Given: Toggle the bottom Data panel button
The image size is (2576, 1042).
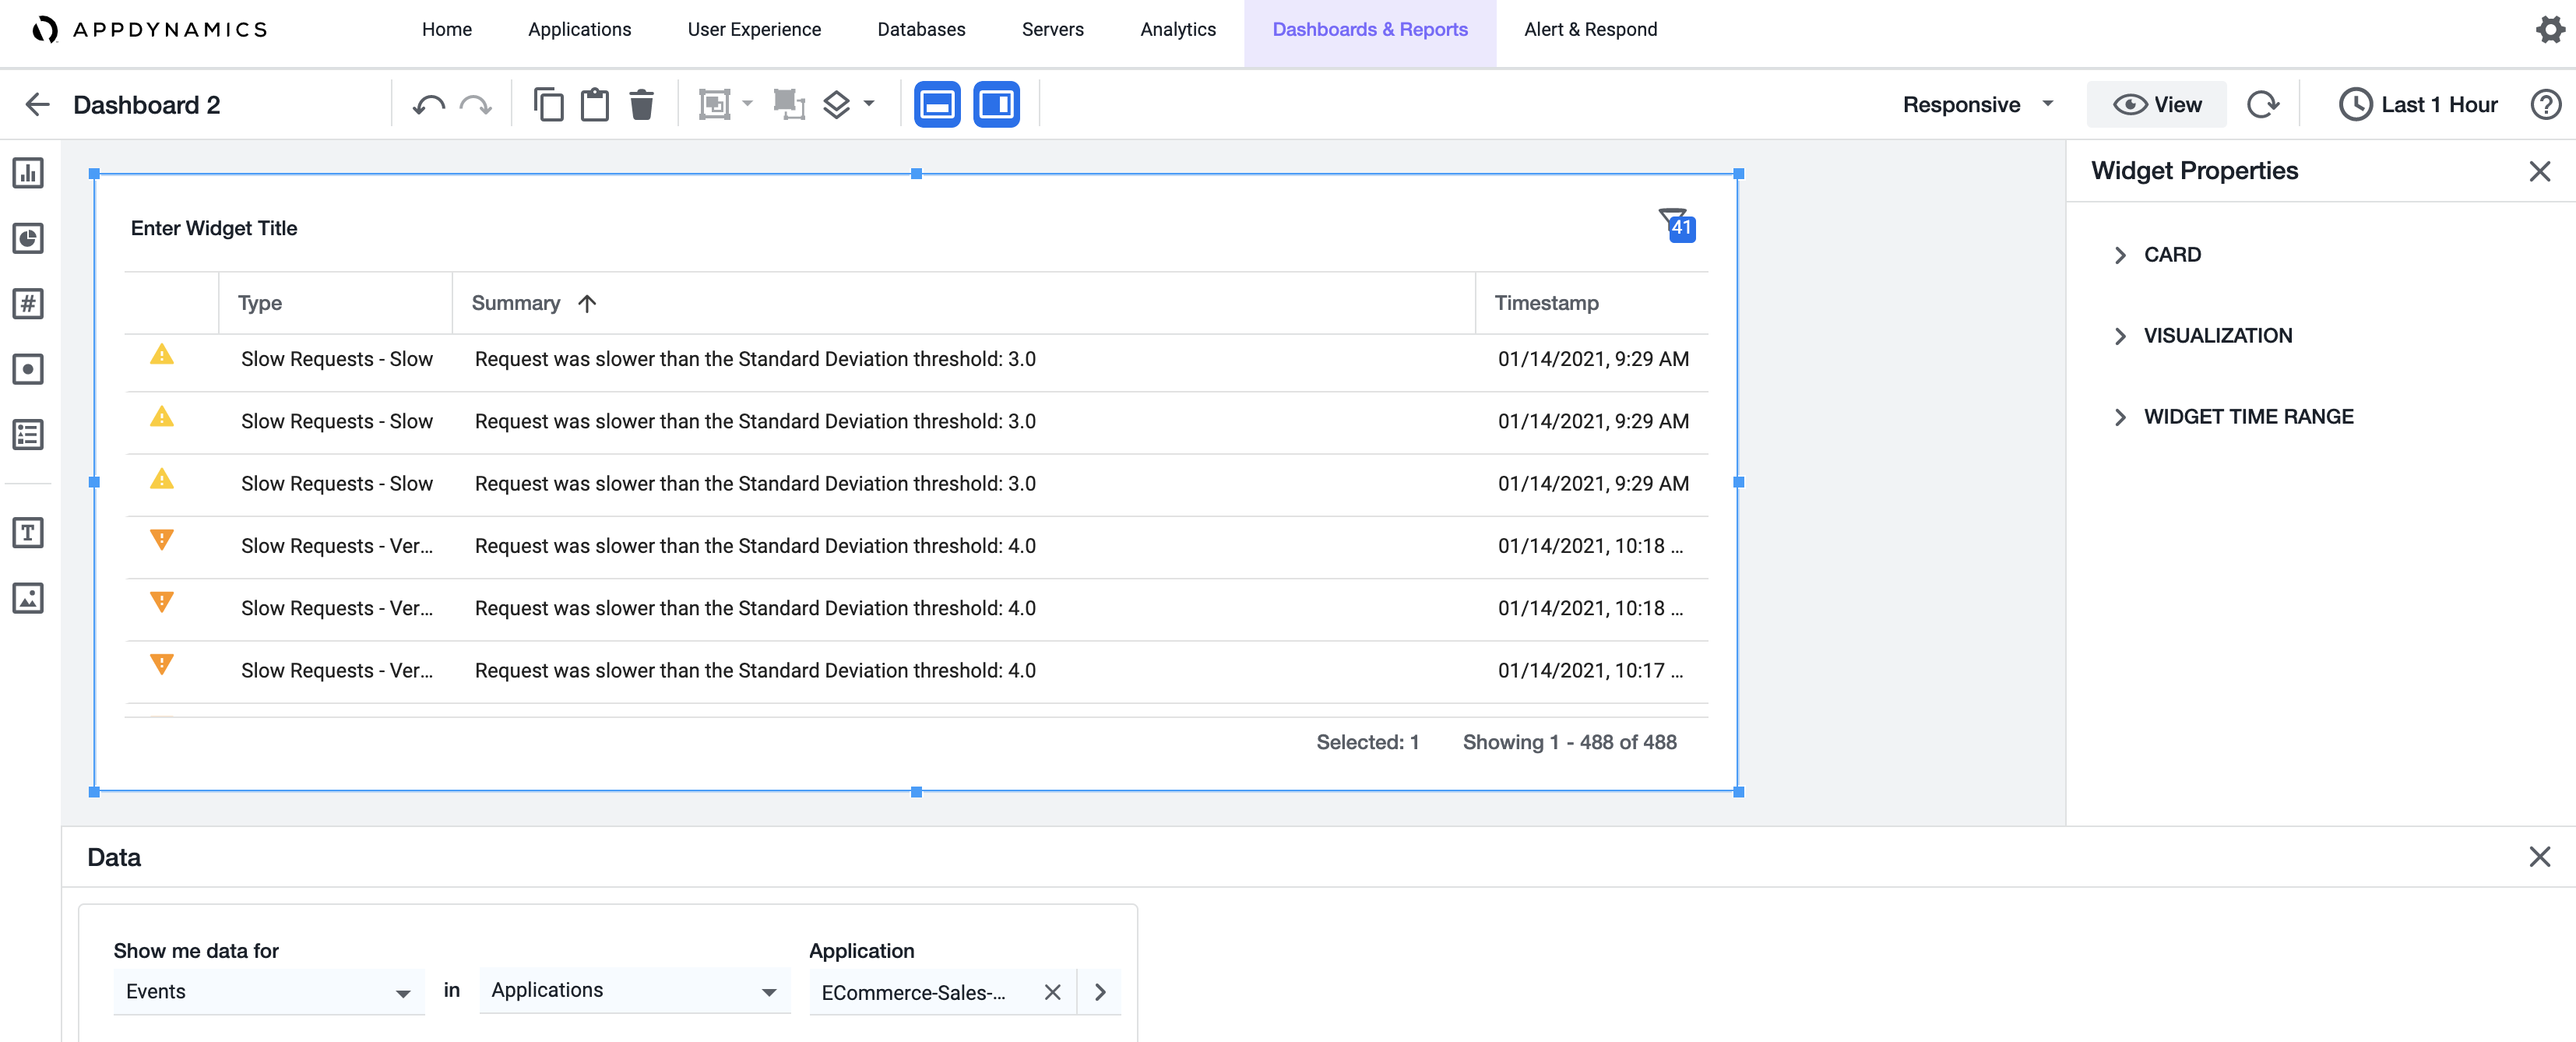Looking at the screenshot, I should [x=937, y=105].
